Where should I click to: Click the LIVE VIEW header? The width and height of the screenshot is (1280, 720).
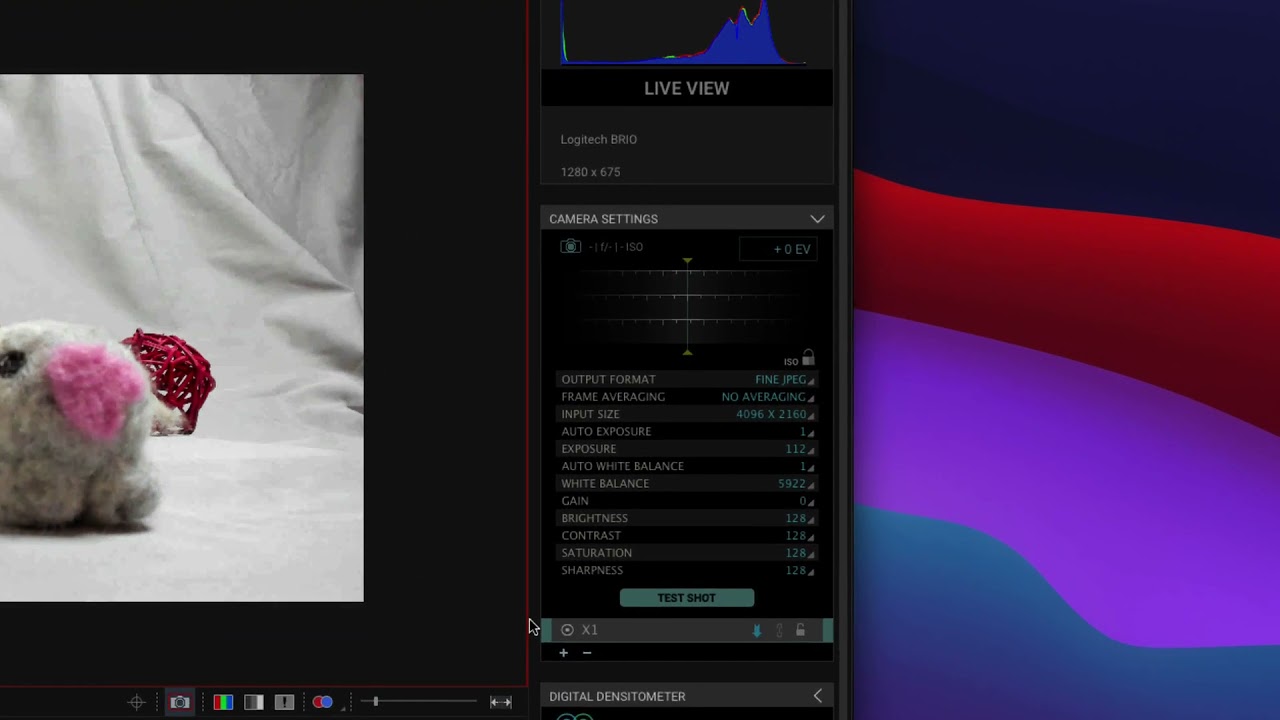point(687,88)
